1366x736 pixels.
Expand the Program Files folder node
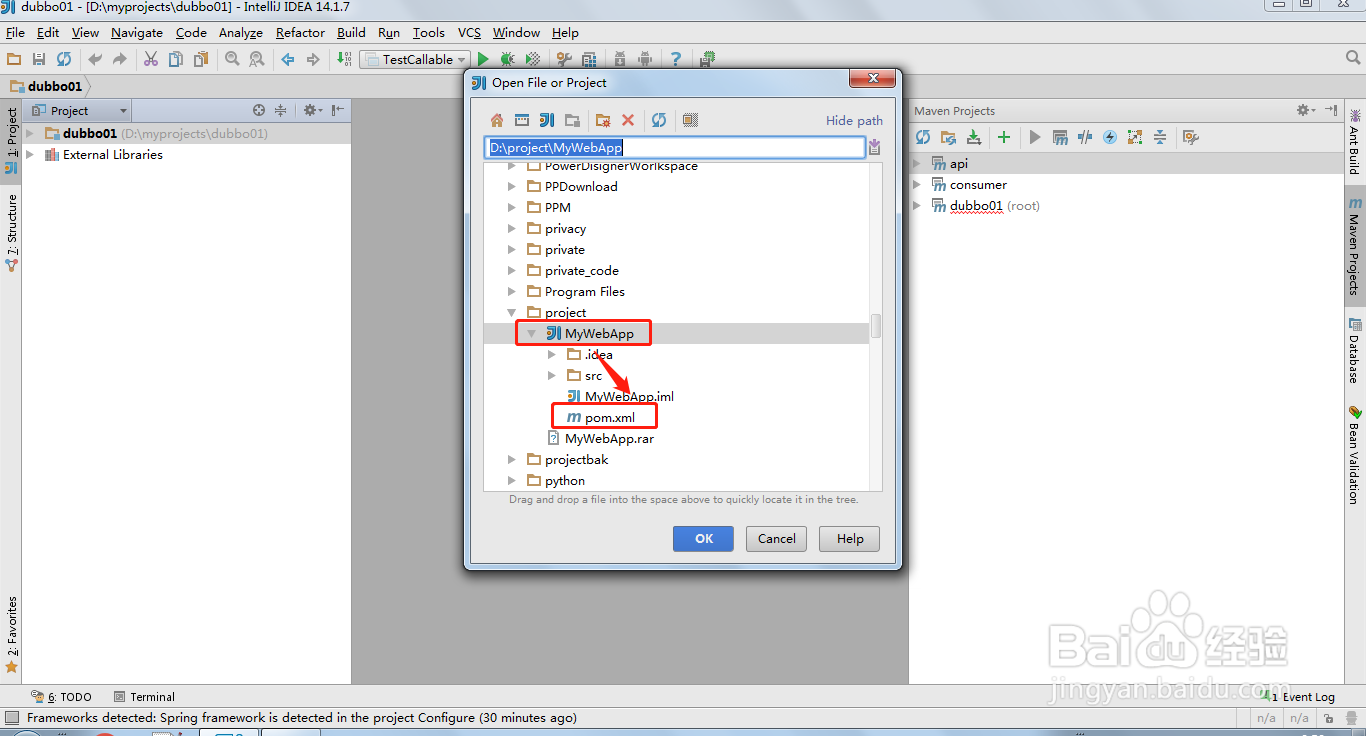point(512,292)
